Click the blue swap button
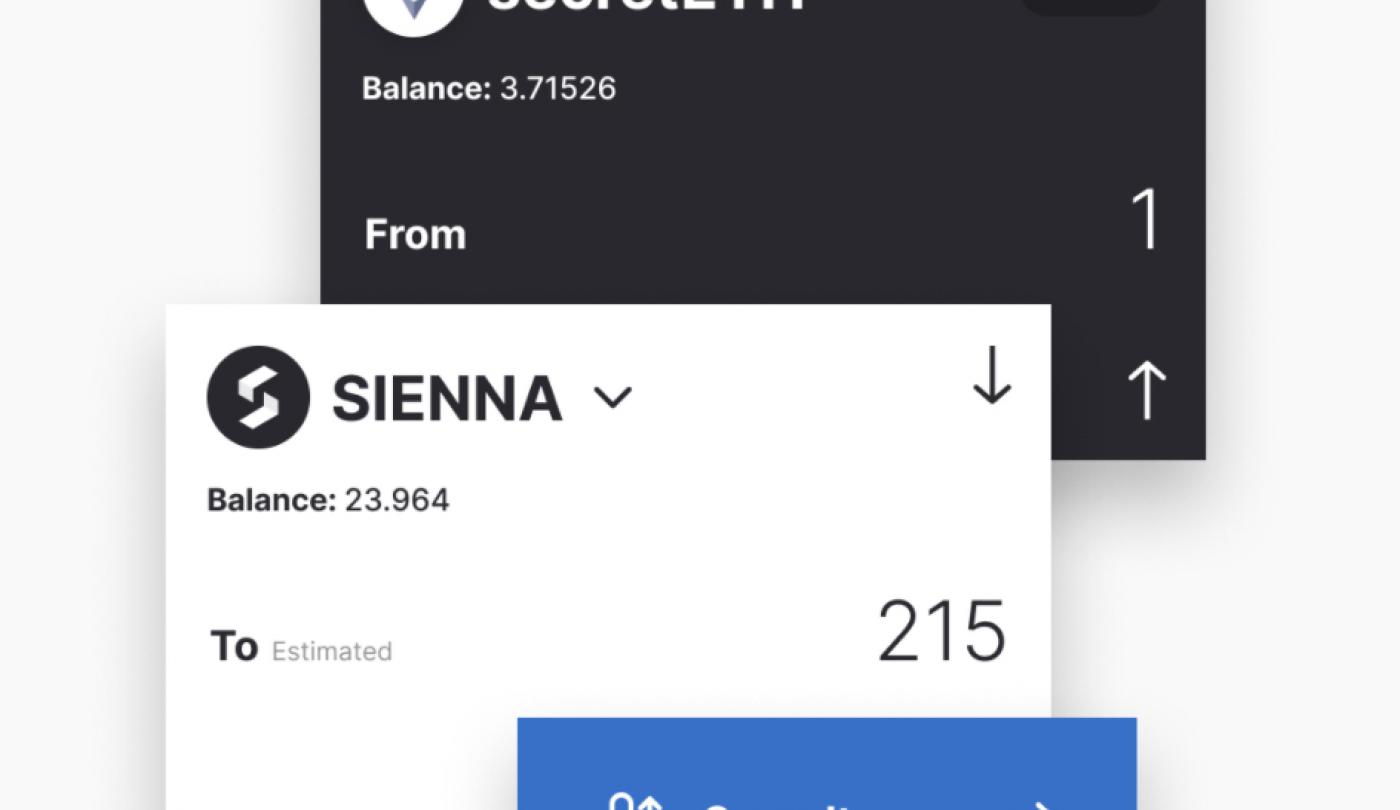Image resolution: width=1400 pixels, height=810 pixels. point(827,764)
